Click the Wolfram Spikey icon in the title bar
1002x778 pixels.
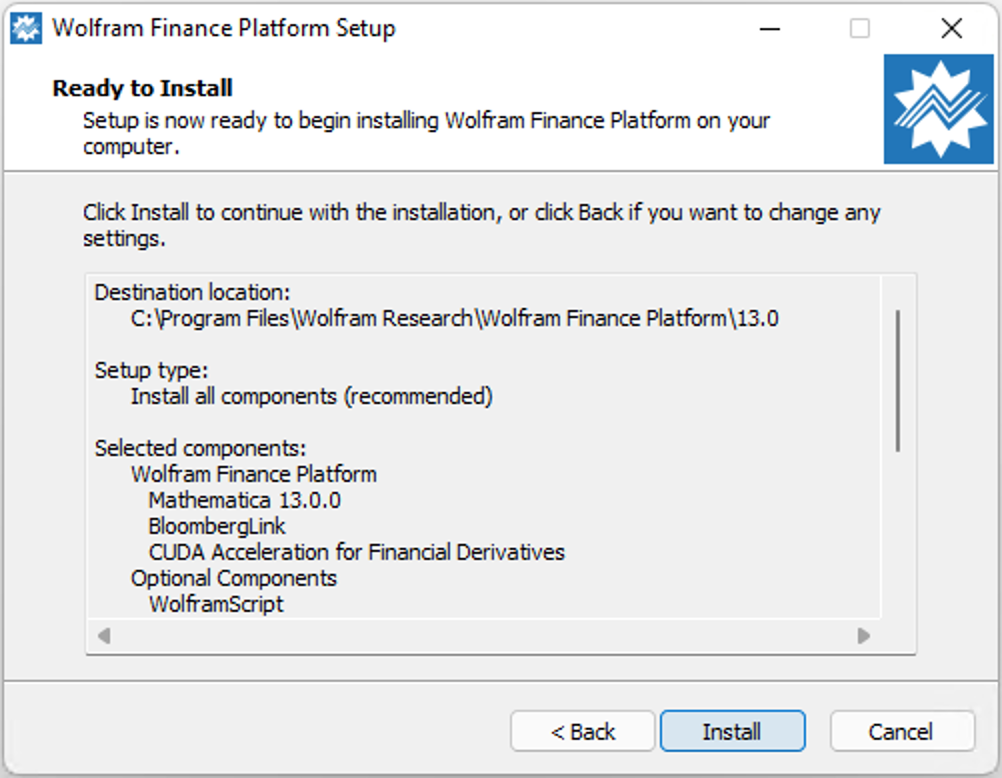[x=27, y=28]
